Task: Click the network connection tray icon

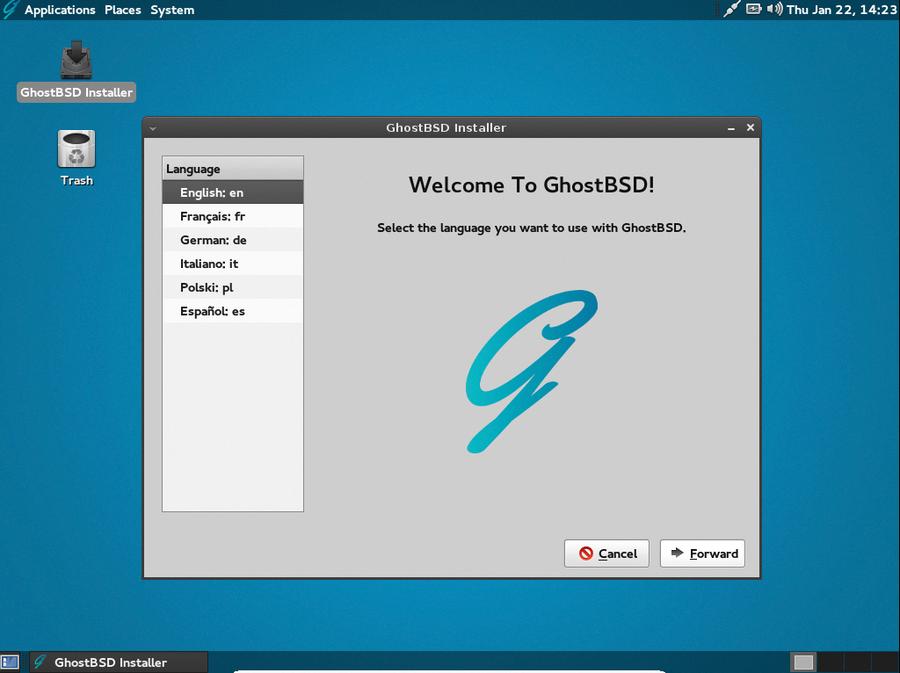Action: click(x=731, y=9)
